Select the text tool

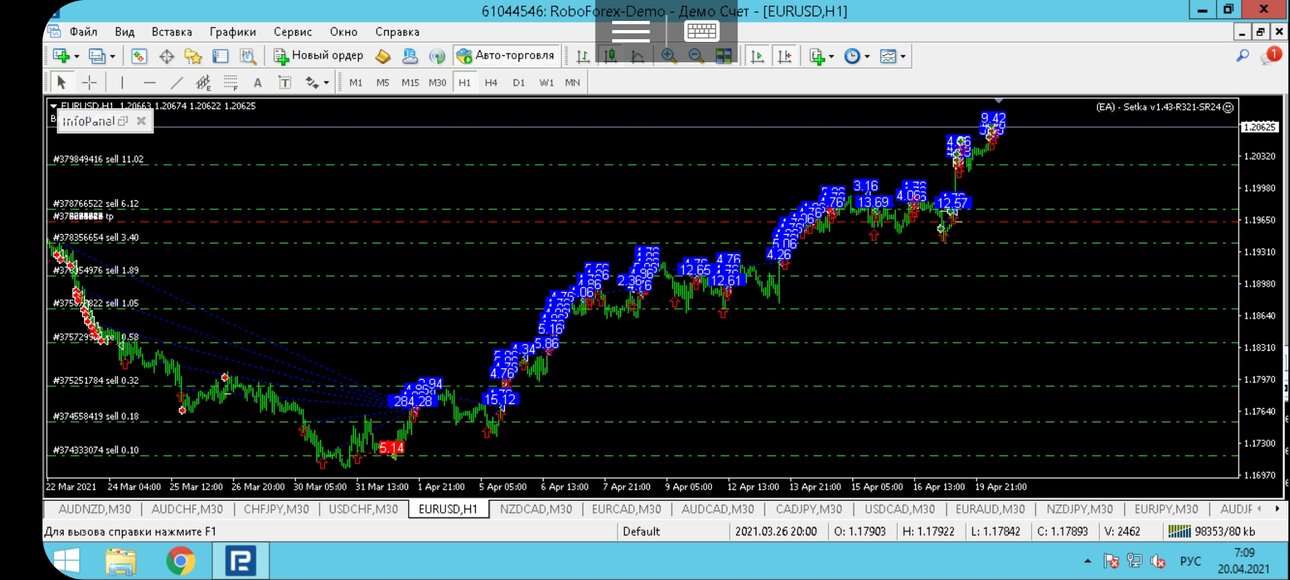(257, 82)
